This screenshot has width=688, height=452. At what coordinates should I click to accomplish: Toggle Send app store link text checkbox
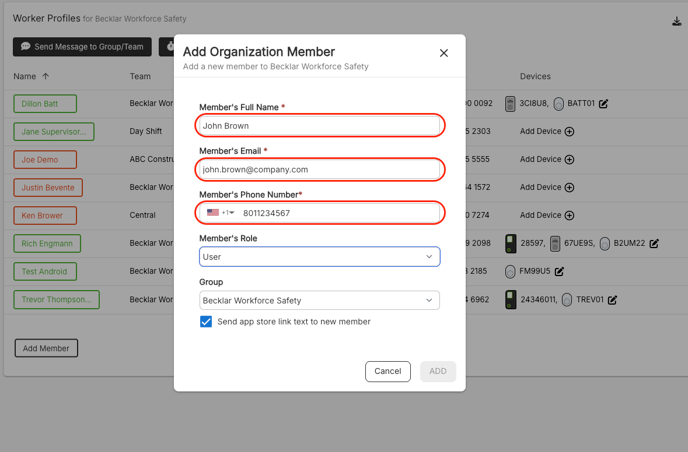[206, 322]
